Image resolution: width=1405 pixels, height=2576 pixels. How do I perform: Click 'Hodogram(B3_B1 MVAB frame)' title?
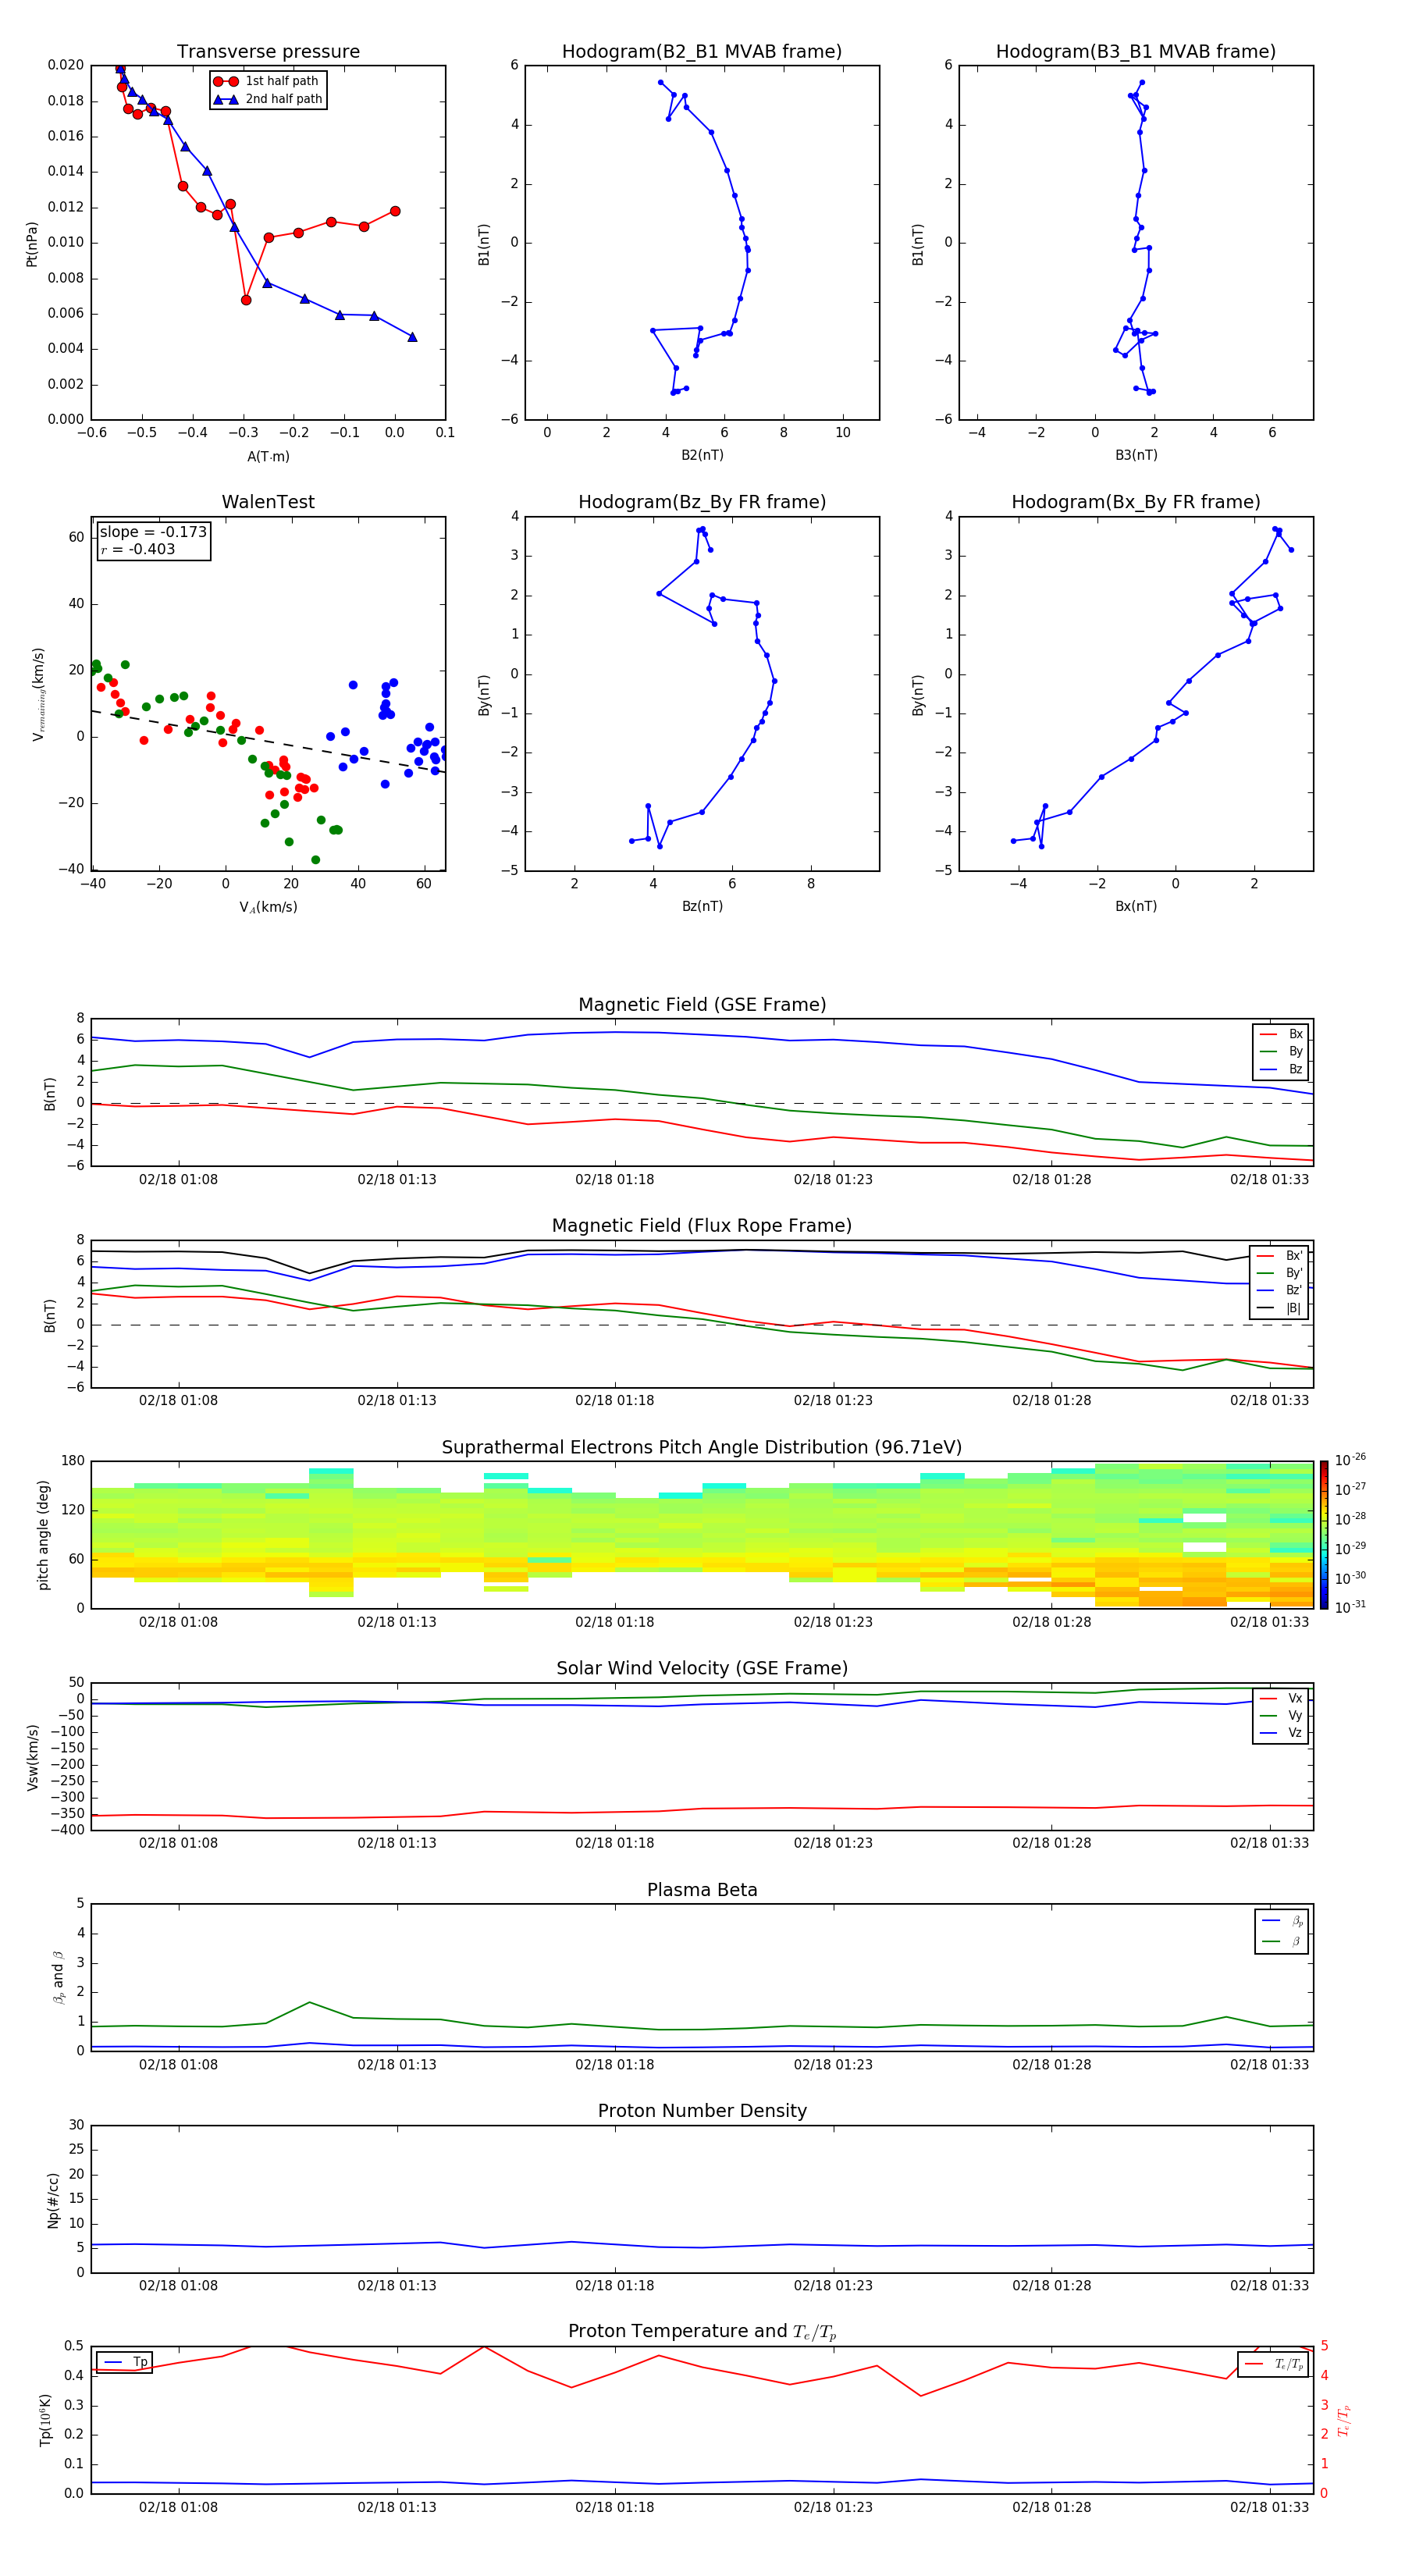[1136, 52]
